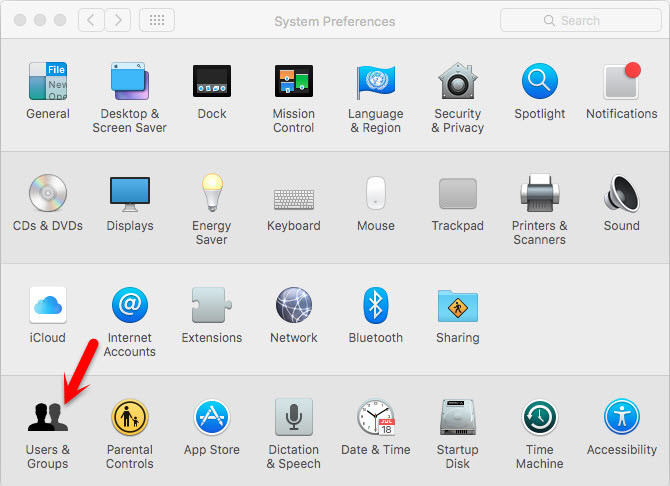The image size is (670, 486).
Task: Click the magnifier icon in Search field
Action: (x=549, y=21)
